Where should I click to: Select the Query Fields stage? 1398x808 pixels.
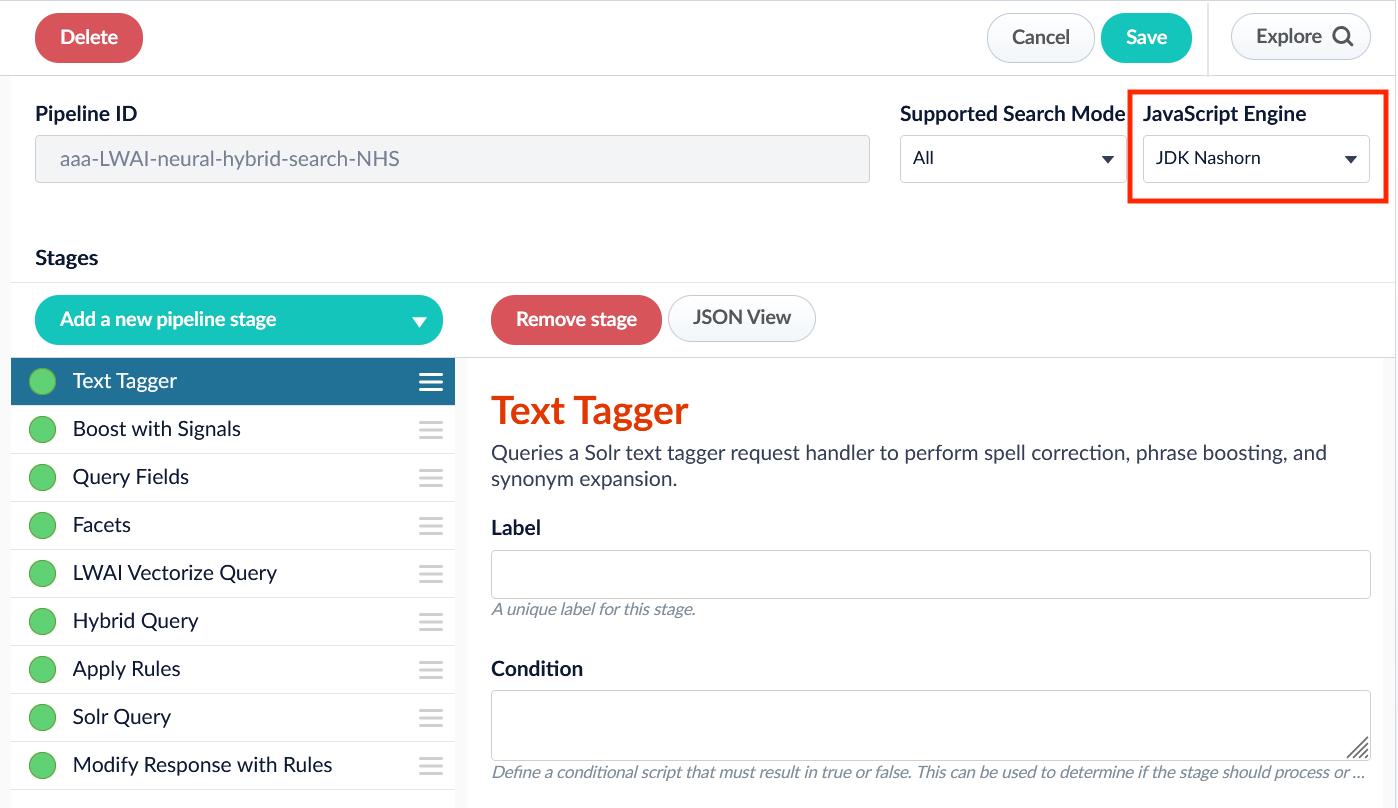(x=233, y=477)
